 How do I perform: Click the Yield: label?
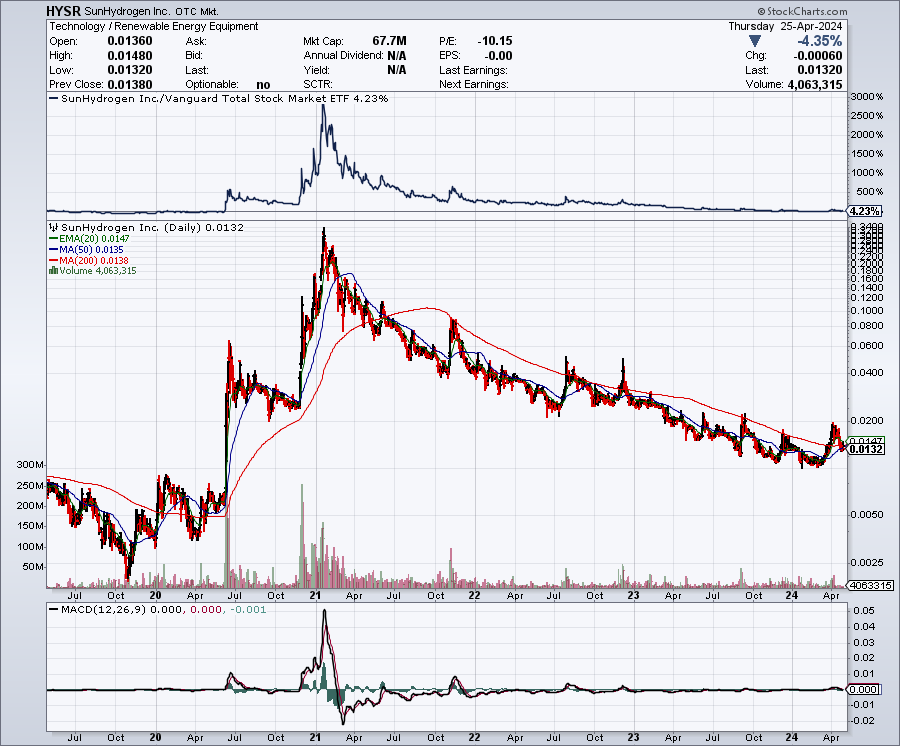317,70
